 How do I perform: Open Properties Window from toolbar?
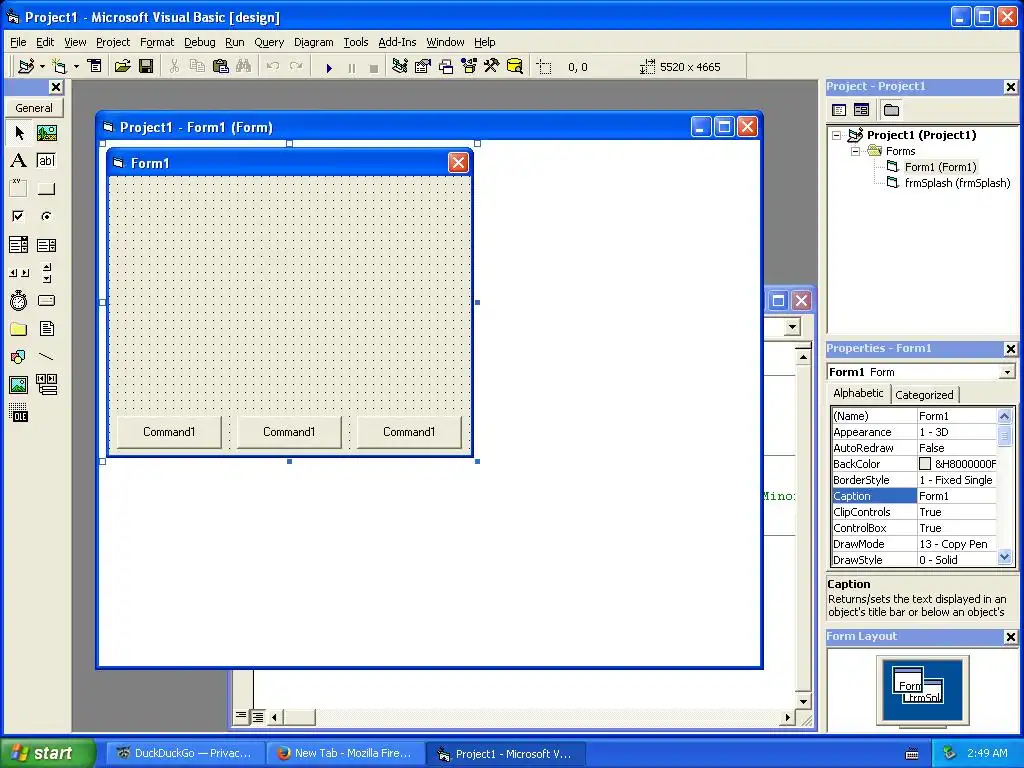423,67
